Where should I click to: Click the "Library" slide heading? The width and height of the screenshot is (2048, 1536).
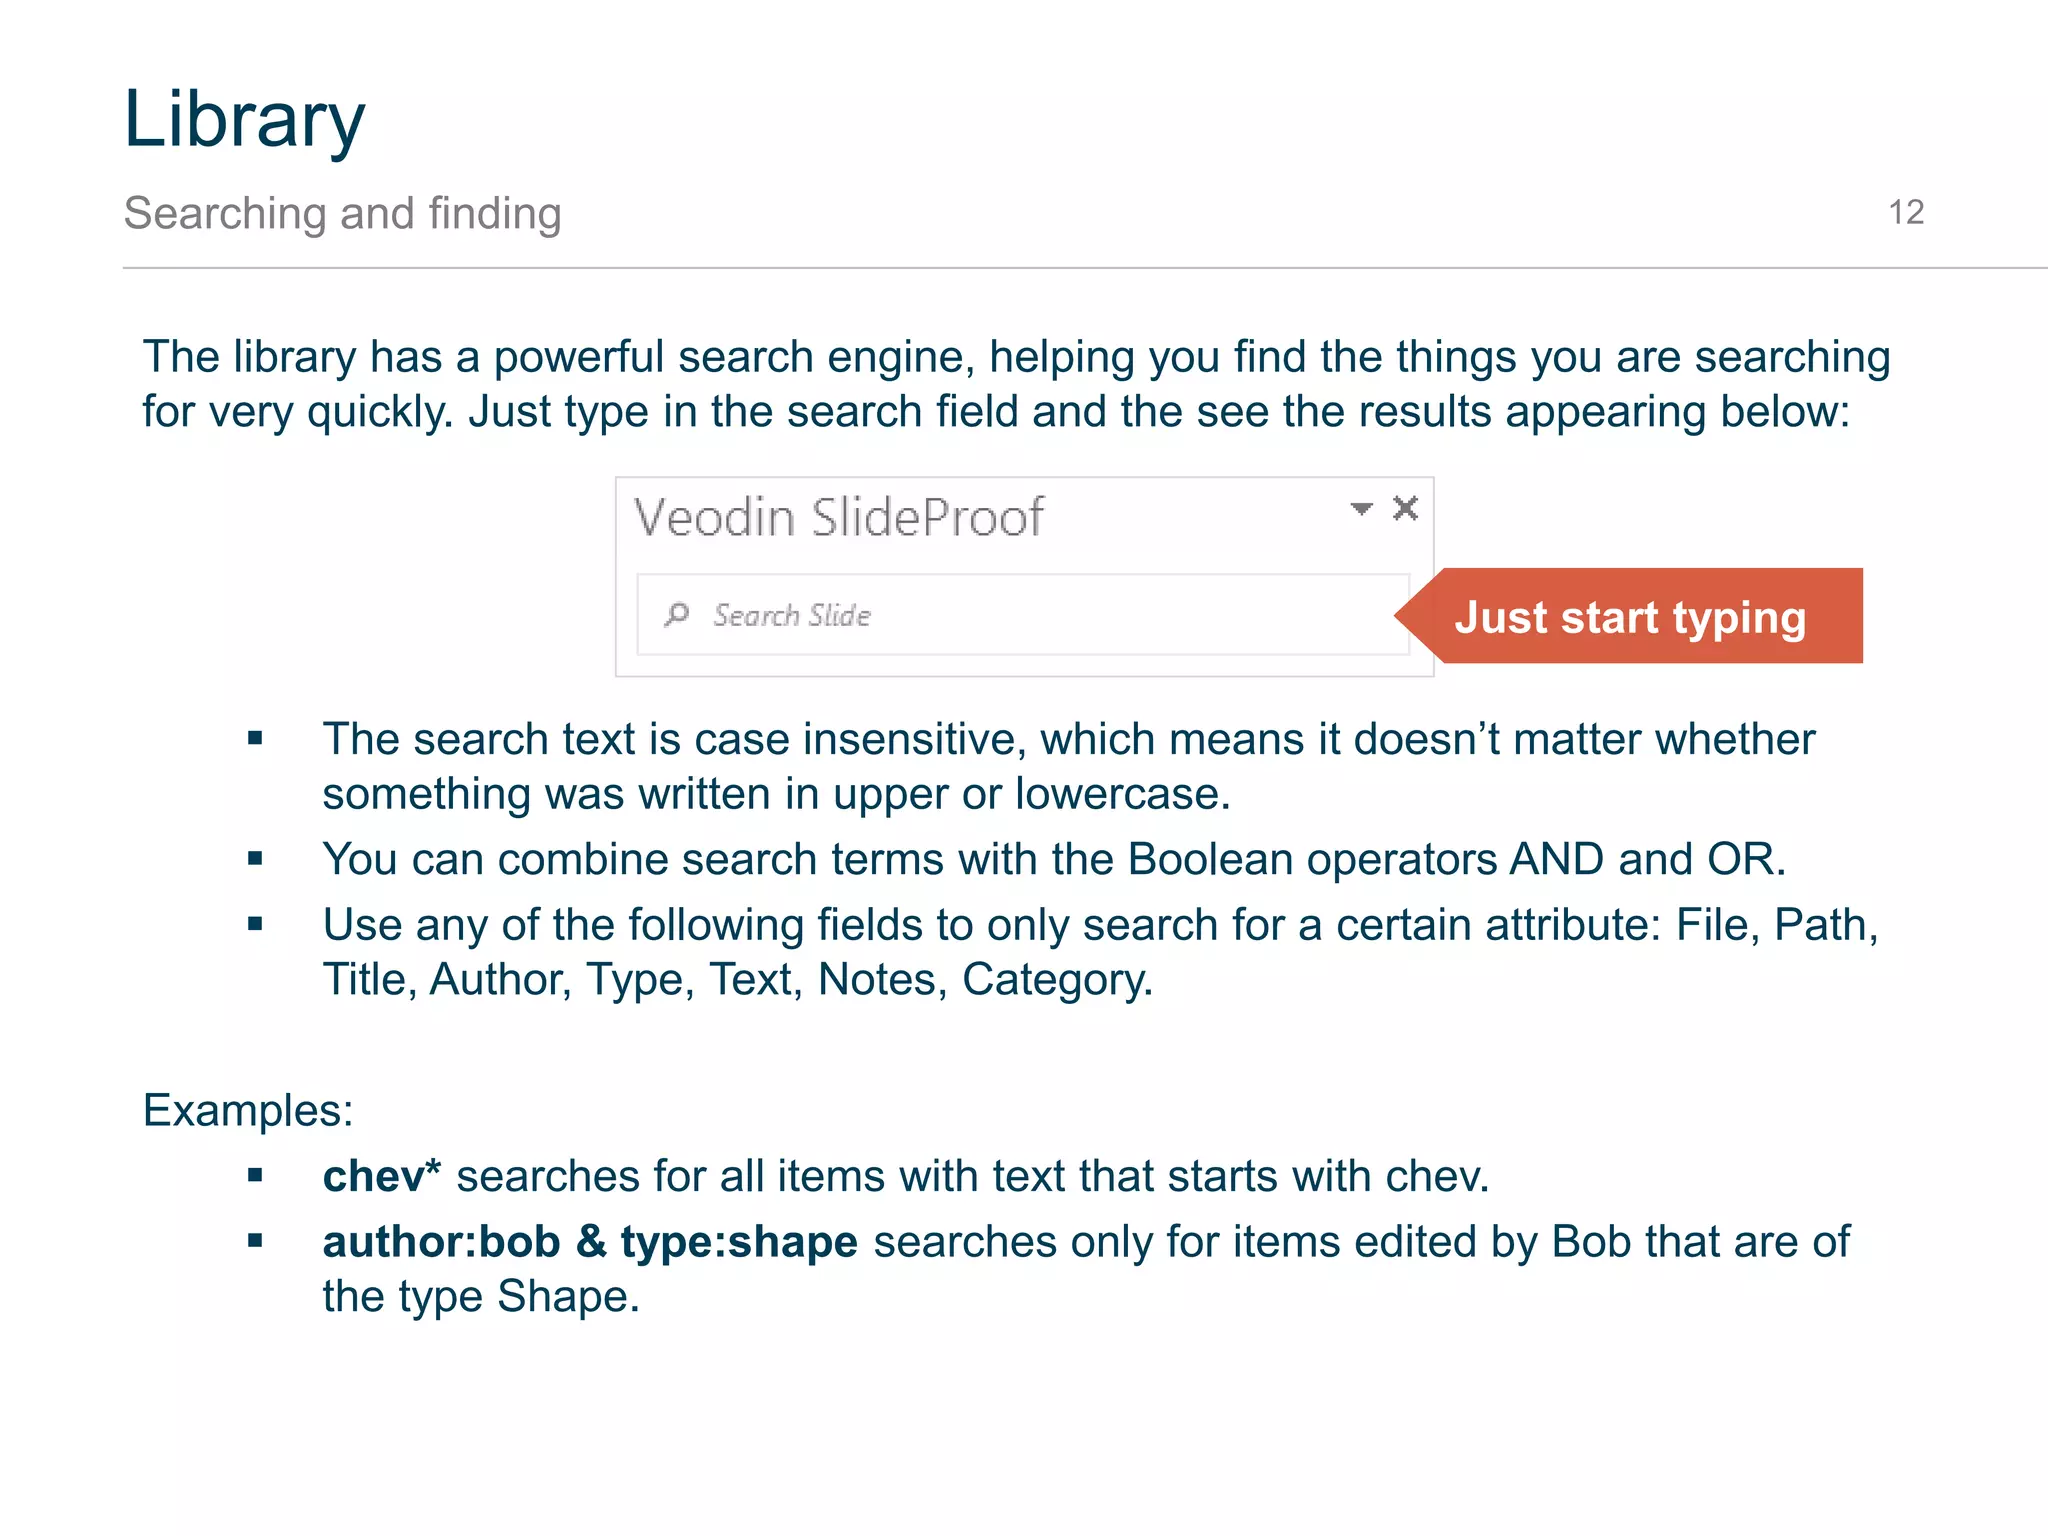(245, 120)
